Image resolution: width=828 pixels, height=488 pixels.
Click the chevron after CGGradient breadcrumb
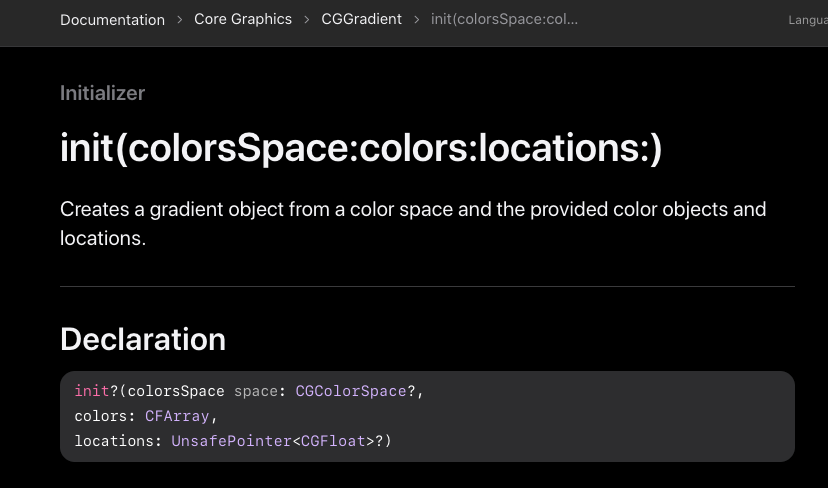(417, 20)
